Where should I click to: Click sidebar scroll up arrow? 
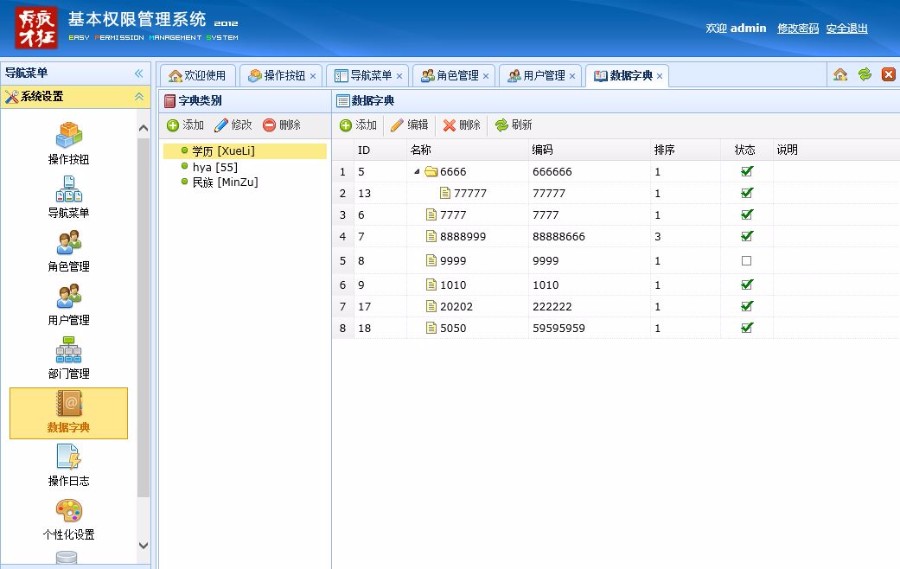[143, 128]
